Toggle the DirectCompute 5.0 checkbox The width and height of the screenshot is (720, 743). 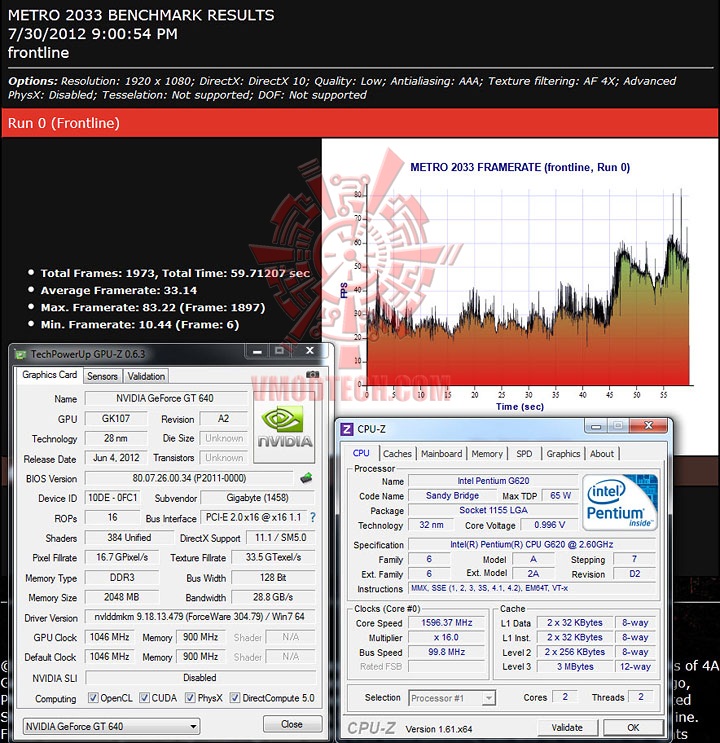click(x=235, y=698)
